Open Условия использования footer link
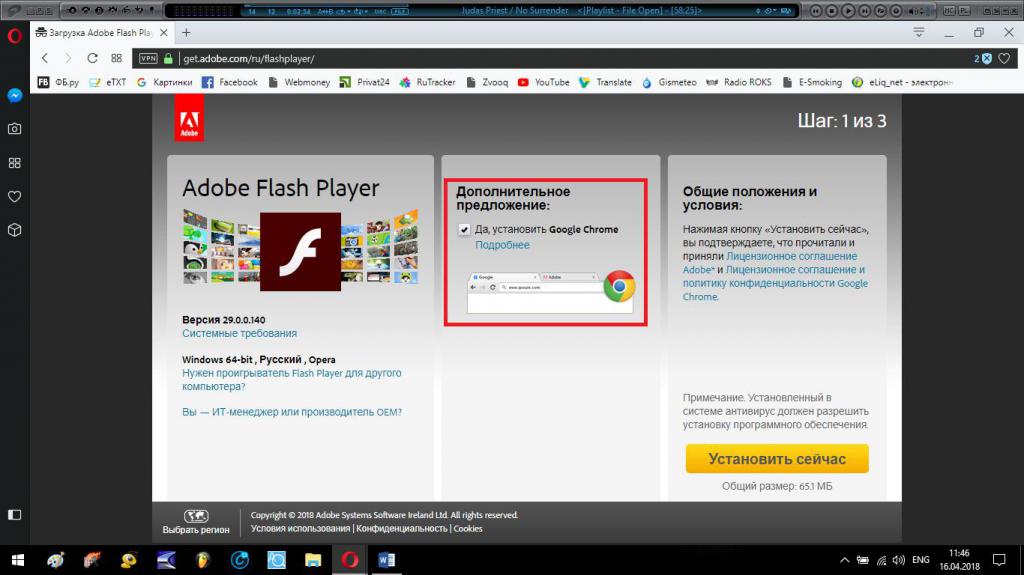Image resolution: width=1024 pixels, height=575 pixels. click(x=300, y=529)
